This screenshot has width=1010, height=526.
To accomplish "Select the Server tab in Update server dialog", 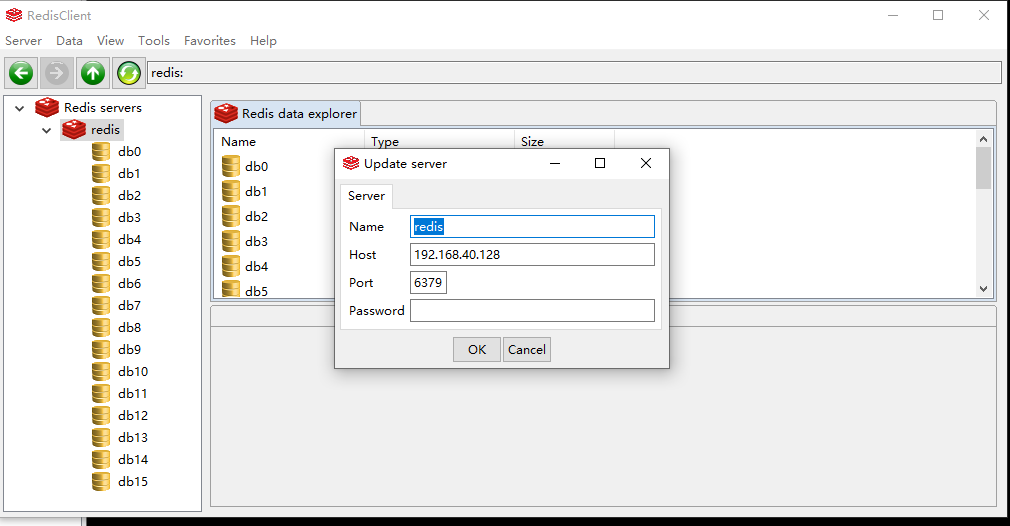I will (367, 196).
